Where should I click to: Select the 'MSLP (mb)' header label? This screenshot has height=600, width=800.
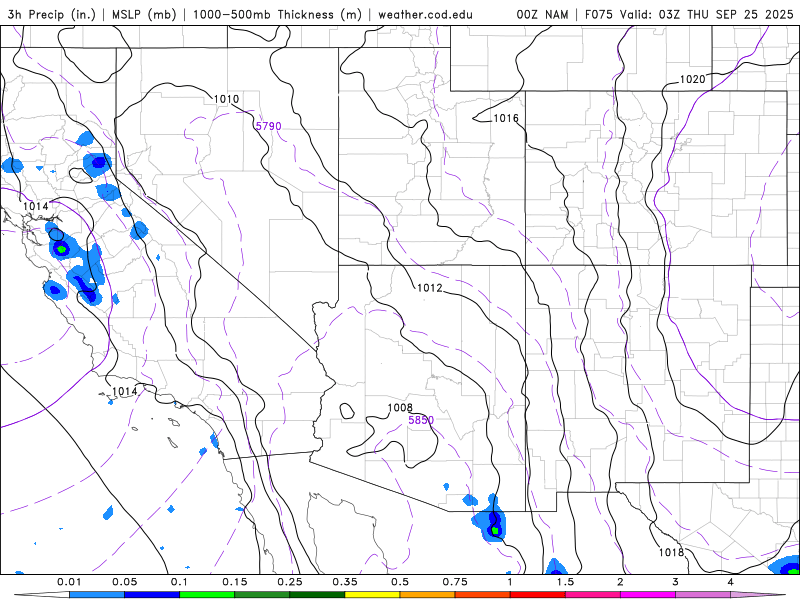click(x=144, y=15)
